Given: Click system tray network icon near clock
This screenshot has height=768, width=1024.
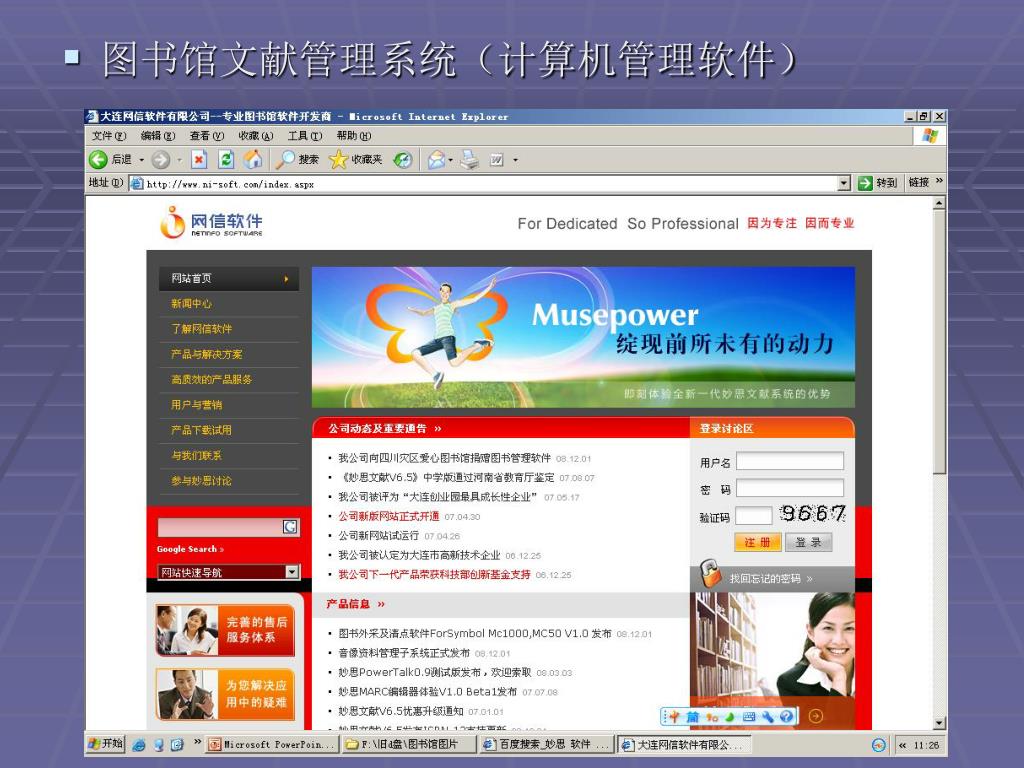Looking at the screenshot, I should point(878,745).
